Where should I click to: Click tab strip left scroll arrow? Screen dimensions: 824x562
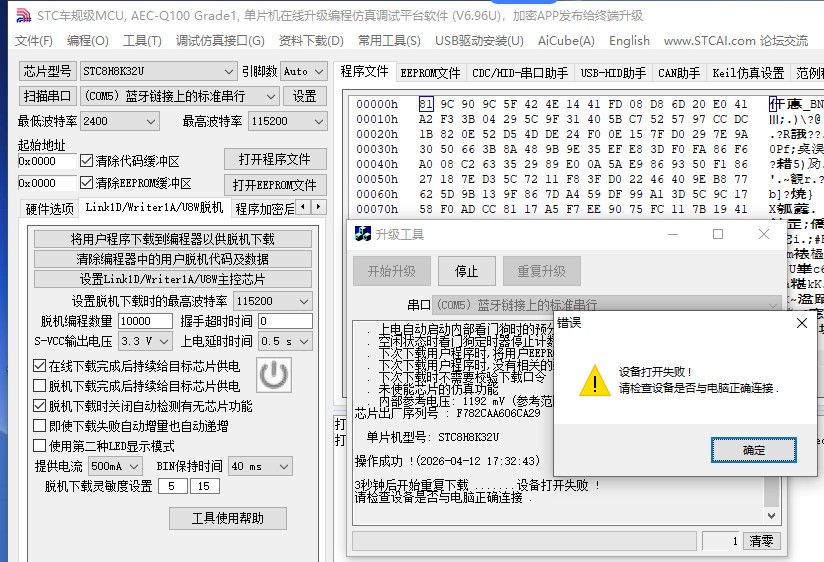coord(303,207)
